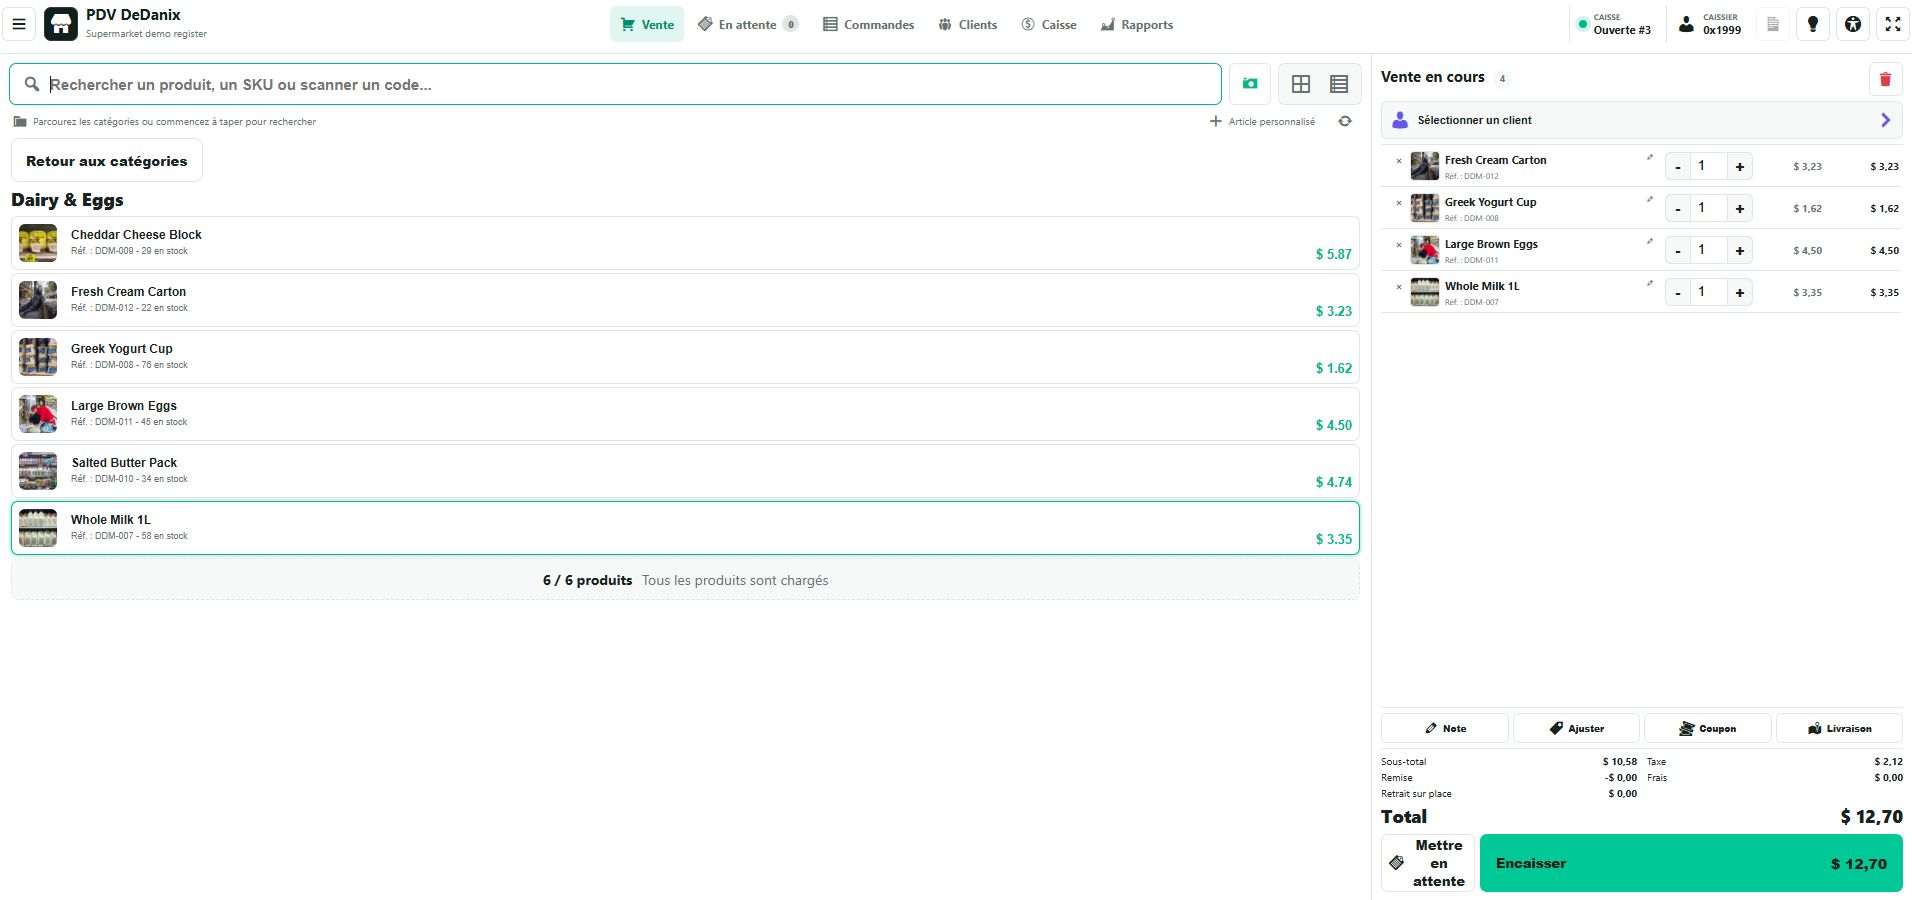The height and width of the screenshot is (900, 1912).
Task: Focus the product search field
Action: (615, 84)
